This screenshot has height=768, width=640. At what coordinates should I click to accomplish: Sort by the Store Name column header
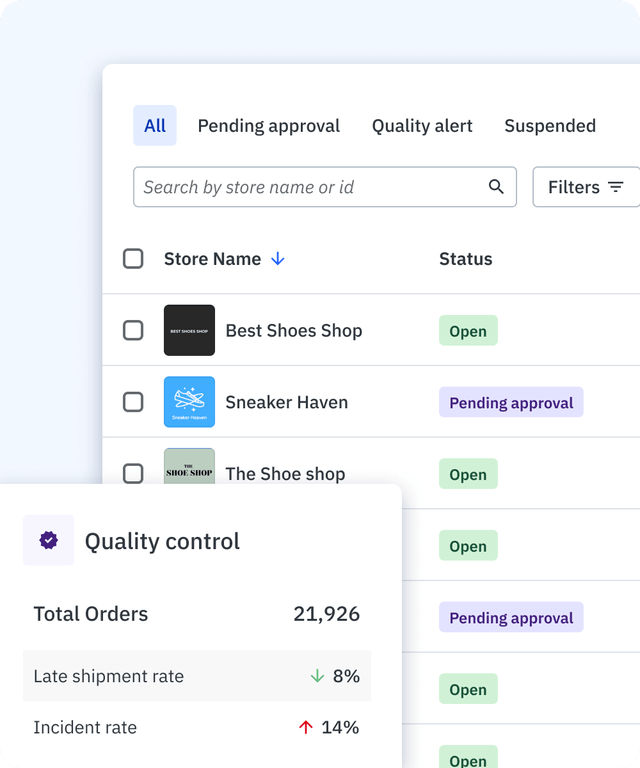(213, 259)
